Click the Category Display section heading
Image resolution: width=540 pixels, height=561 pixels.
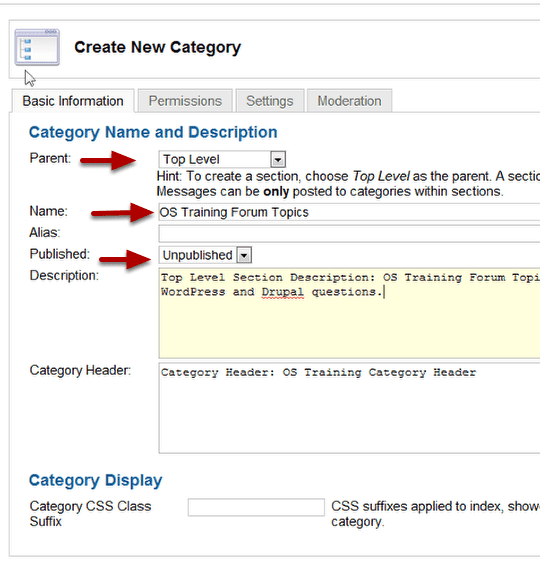96,480
